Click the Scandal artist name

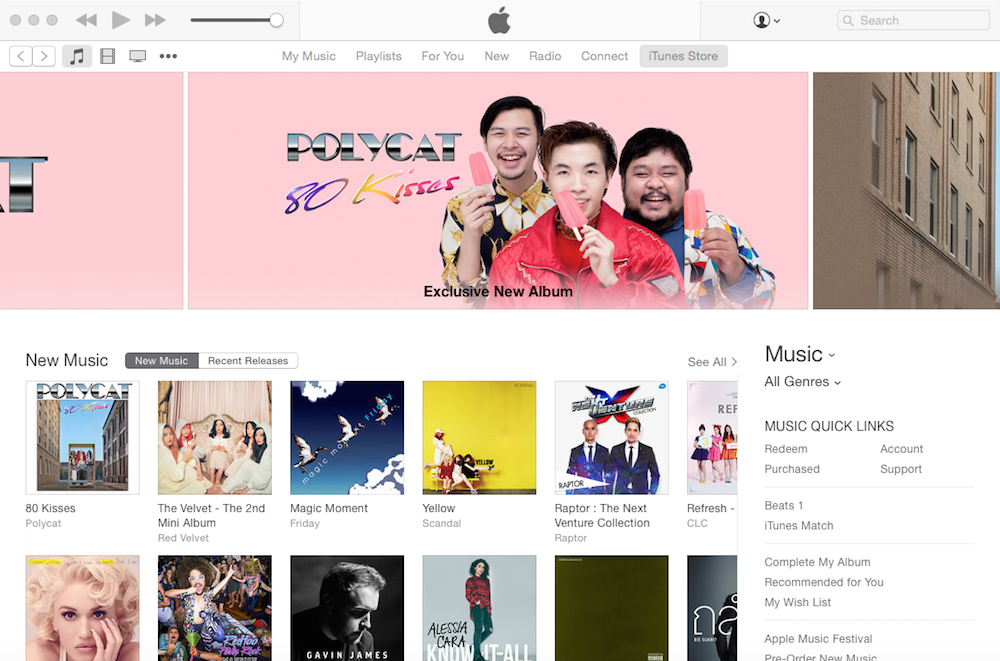tap(441, 523)
